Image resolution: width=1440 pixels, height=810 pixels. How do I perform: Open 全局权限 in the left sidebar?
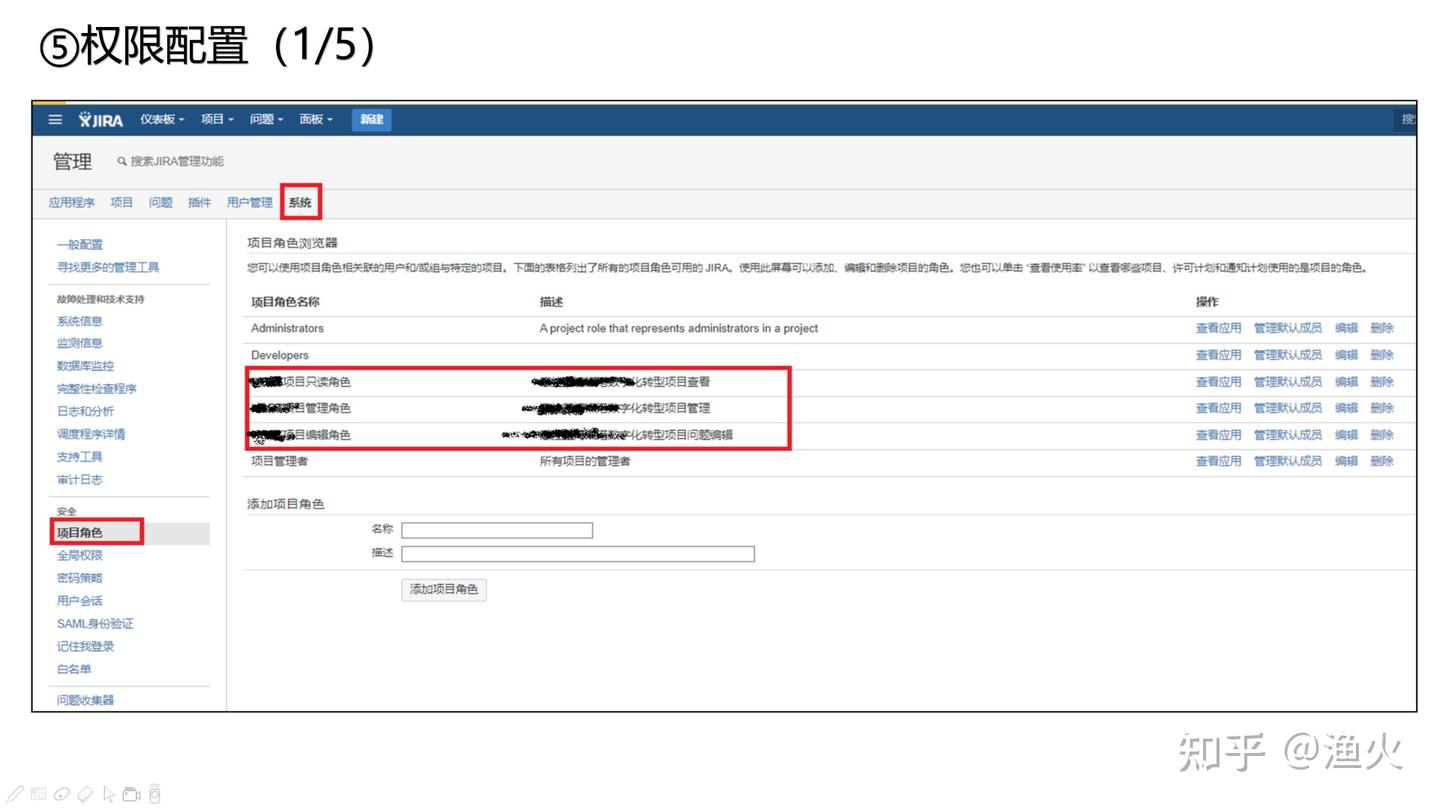tap(80, 556)
